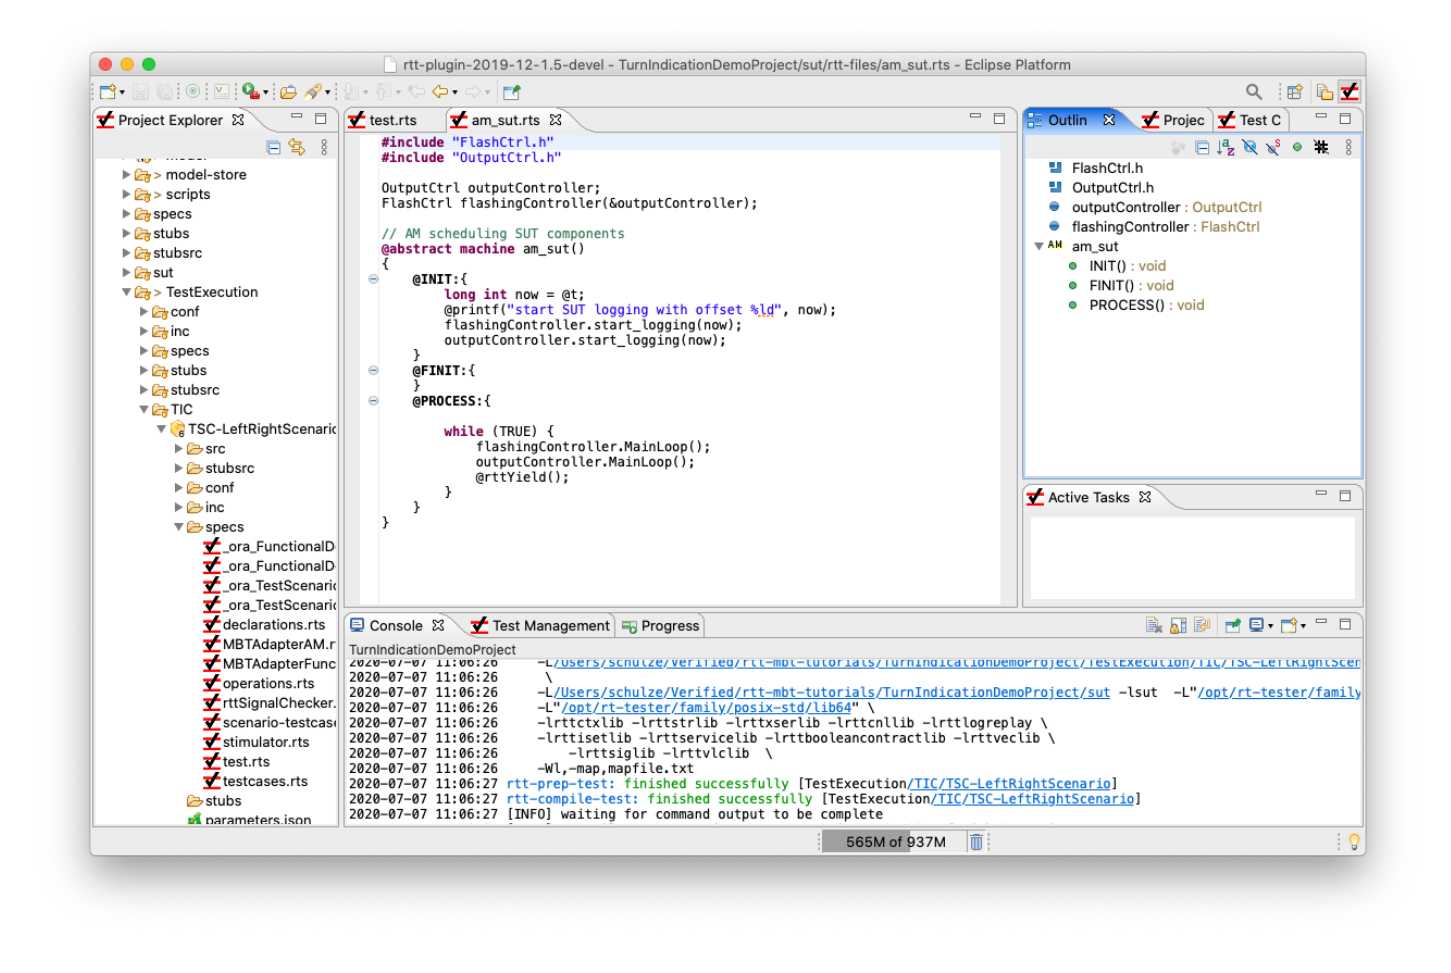Collapse all in Project Explorer

[x=274, y=147]
